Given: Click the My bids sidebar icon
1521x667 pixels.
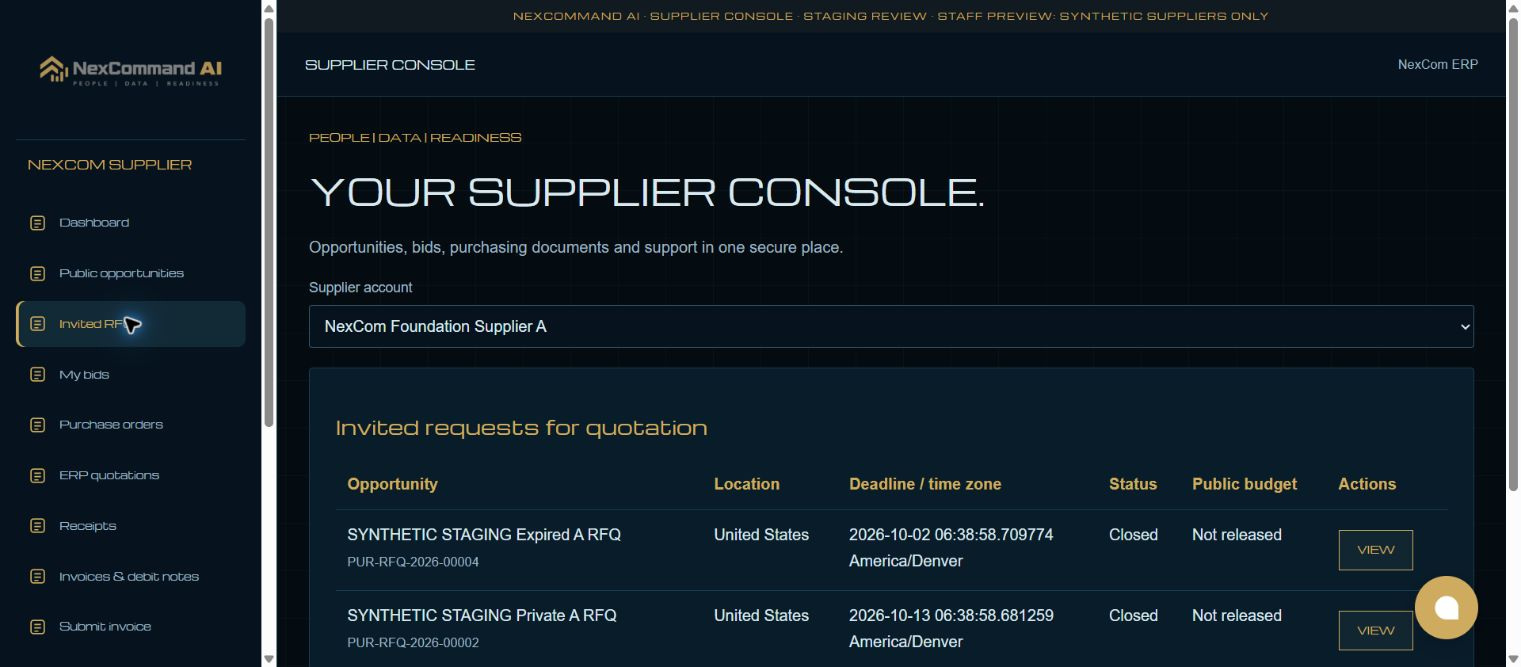Looking at the screenshot, I should (x=38, y=374).
